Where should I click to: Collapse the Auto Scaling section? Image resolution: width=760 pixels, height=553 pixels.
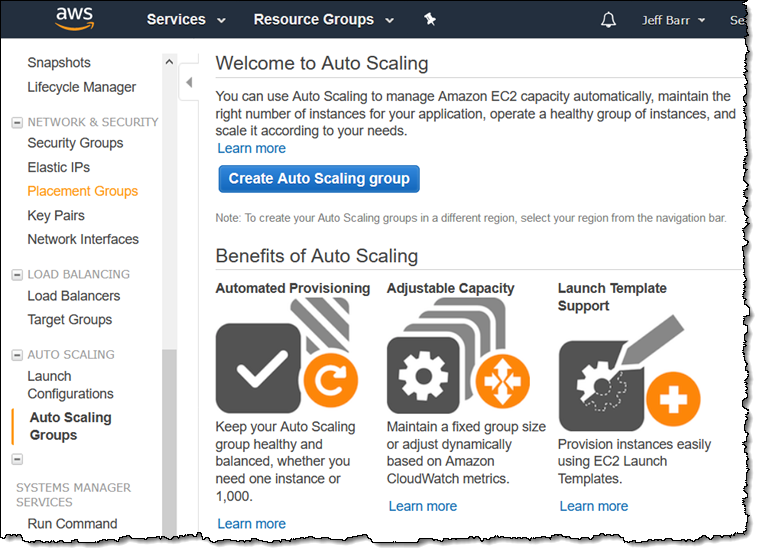tap(17, 354)
